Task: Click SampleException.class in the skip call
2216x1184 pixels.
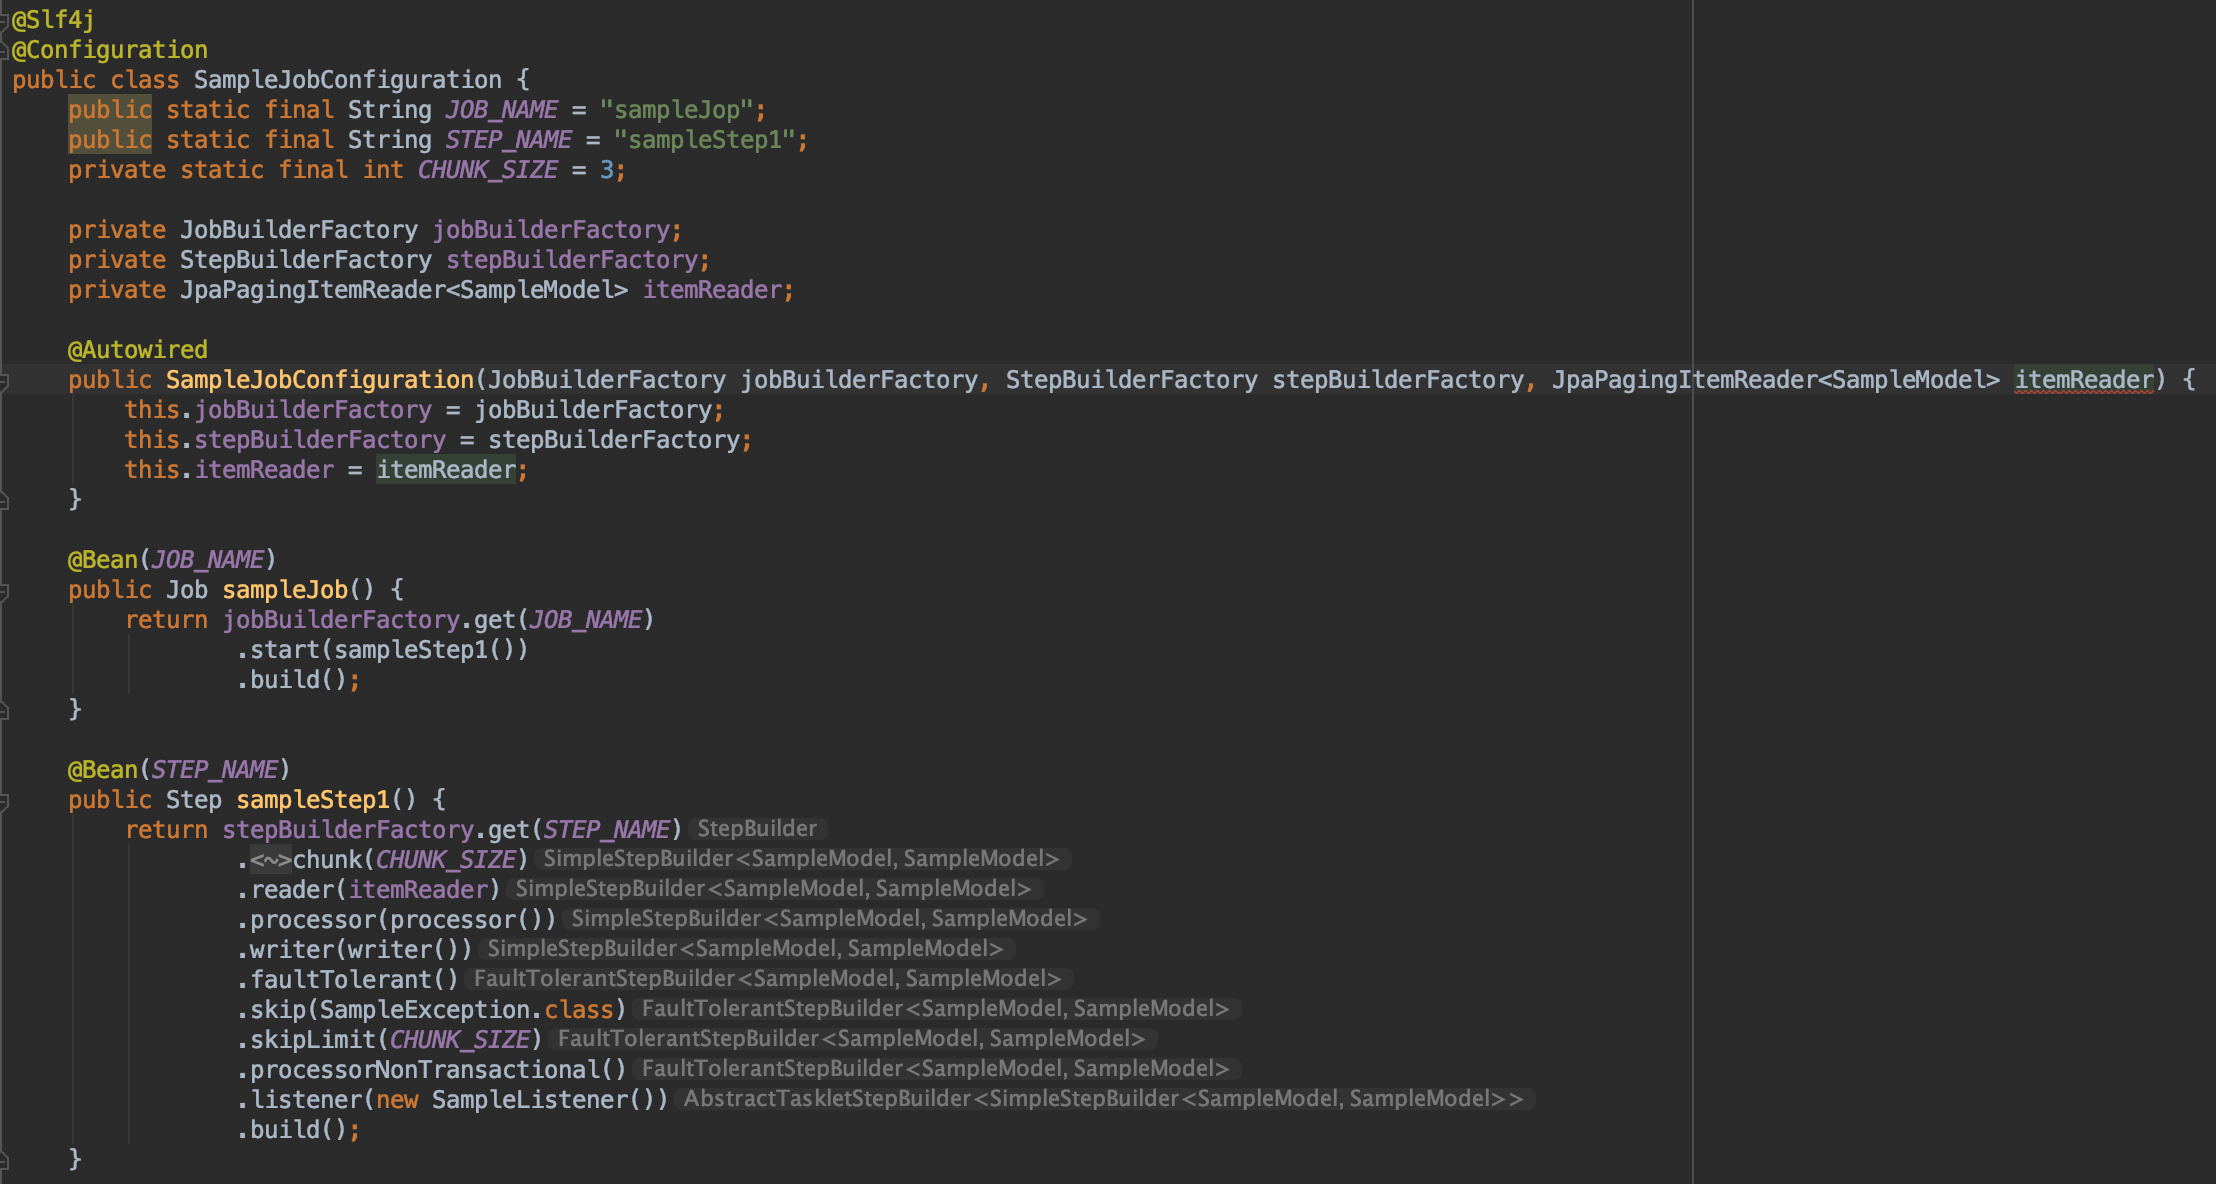Action: click(x=466, y=1010)
